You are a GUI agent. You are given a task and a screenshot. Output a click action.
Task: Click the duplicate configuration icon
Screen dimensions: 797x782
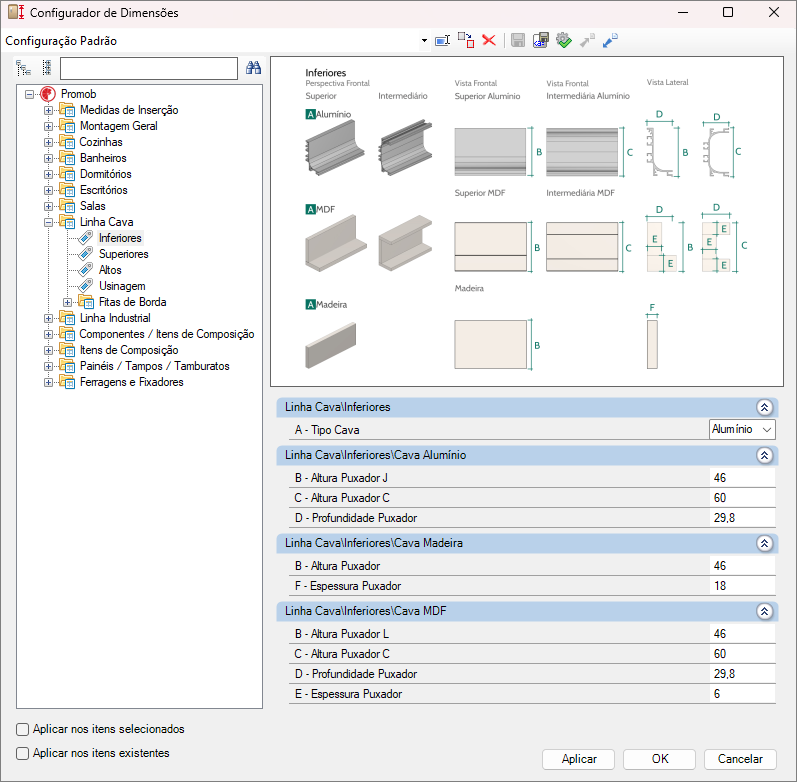[x=466, y=40]
